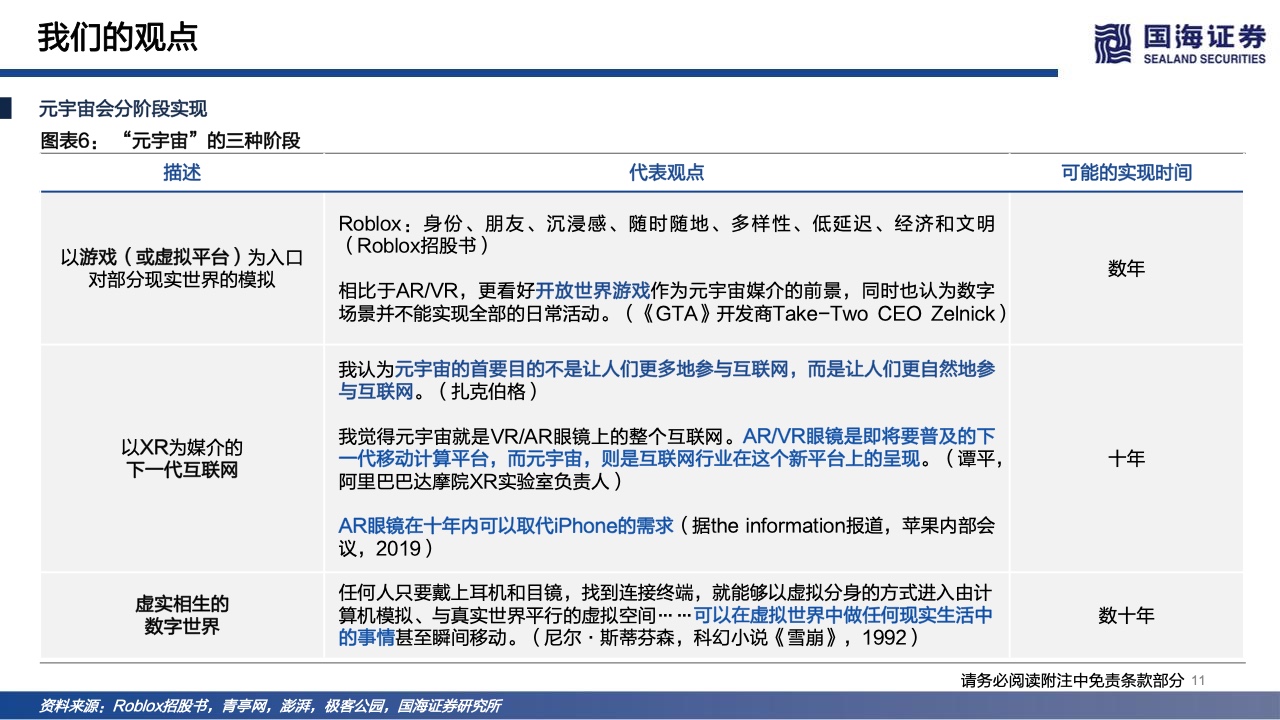This screenshot has height=720, width=1280.
Task: Click the highlighted phrase "开放世界游戏"
Action: [x=593, y=291]
